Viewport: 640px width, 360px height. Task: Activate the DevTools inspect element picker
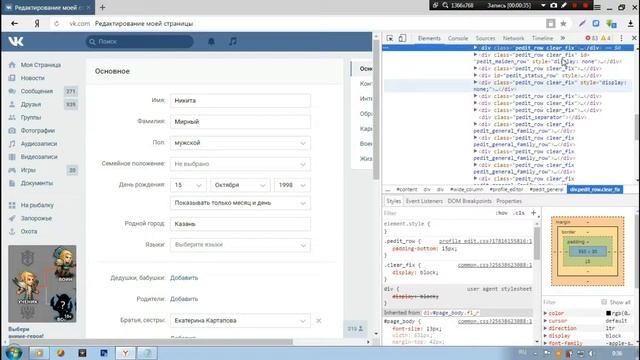390,38
